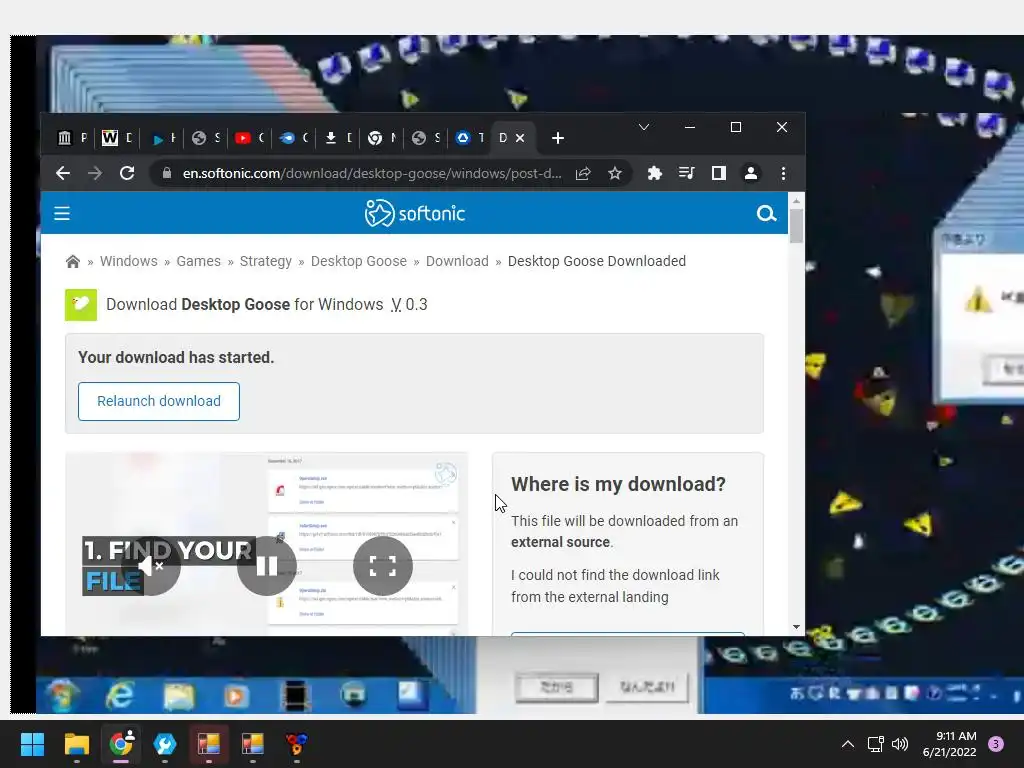Close the active Softonic tab

click(520, 138)
